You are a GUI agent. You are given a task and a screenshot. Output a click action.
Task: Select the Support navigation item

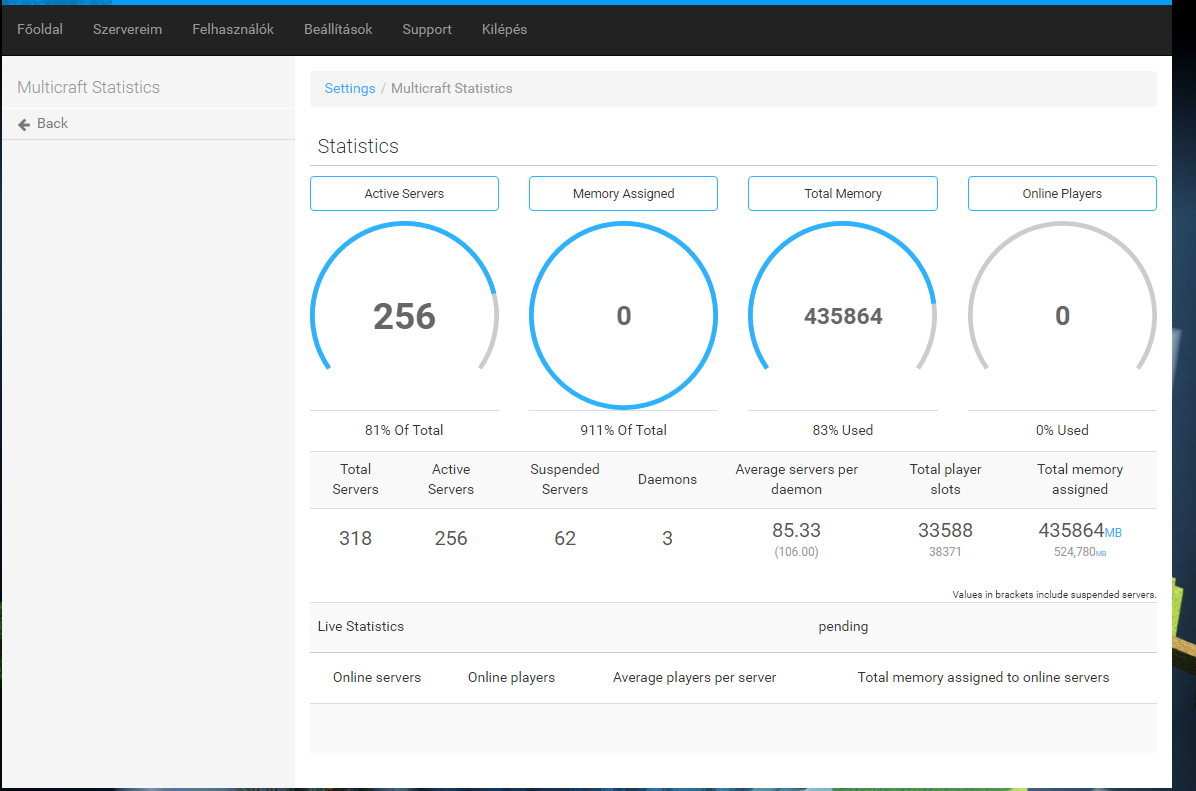click(427, 29)
